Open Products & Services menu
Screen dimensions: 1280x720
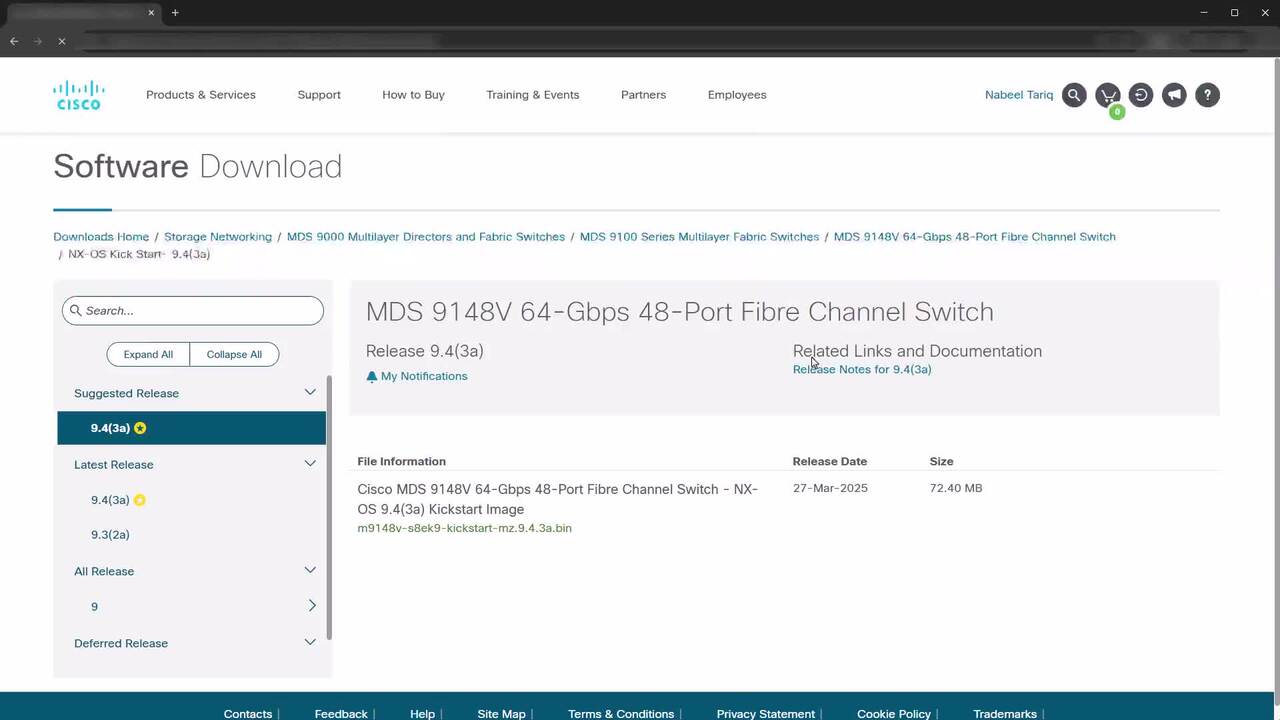(x=201, y=95)
